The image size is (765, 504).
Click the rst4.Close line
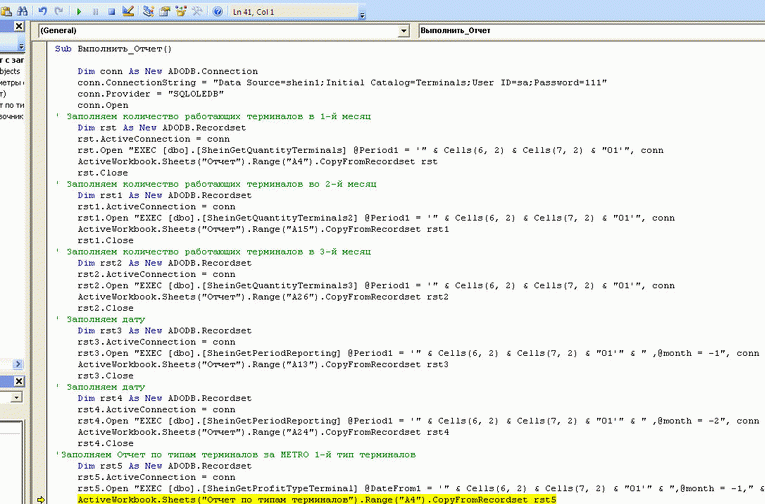105,444
